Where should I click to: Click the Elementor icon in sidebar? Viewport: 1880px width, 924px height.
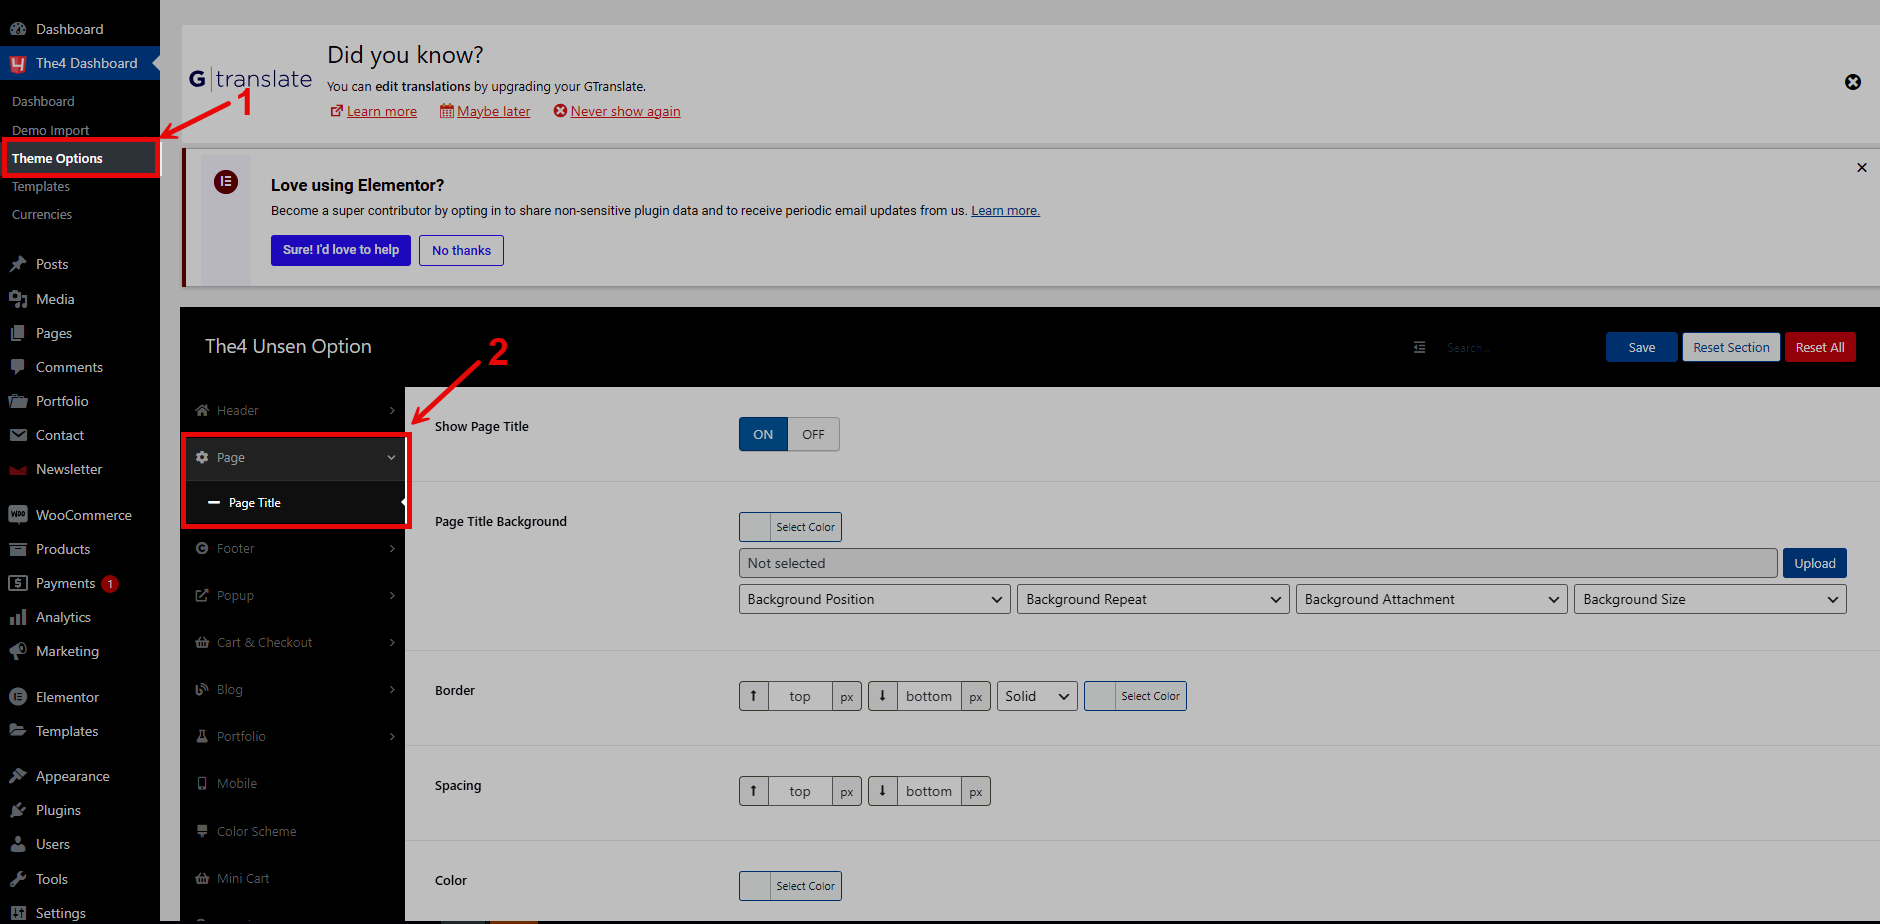coord(18,697)
